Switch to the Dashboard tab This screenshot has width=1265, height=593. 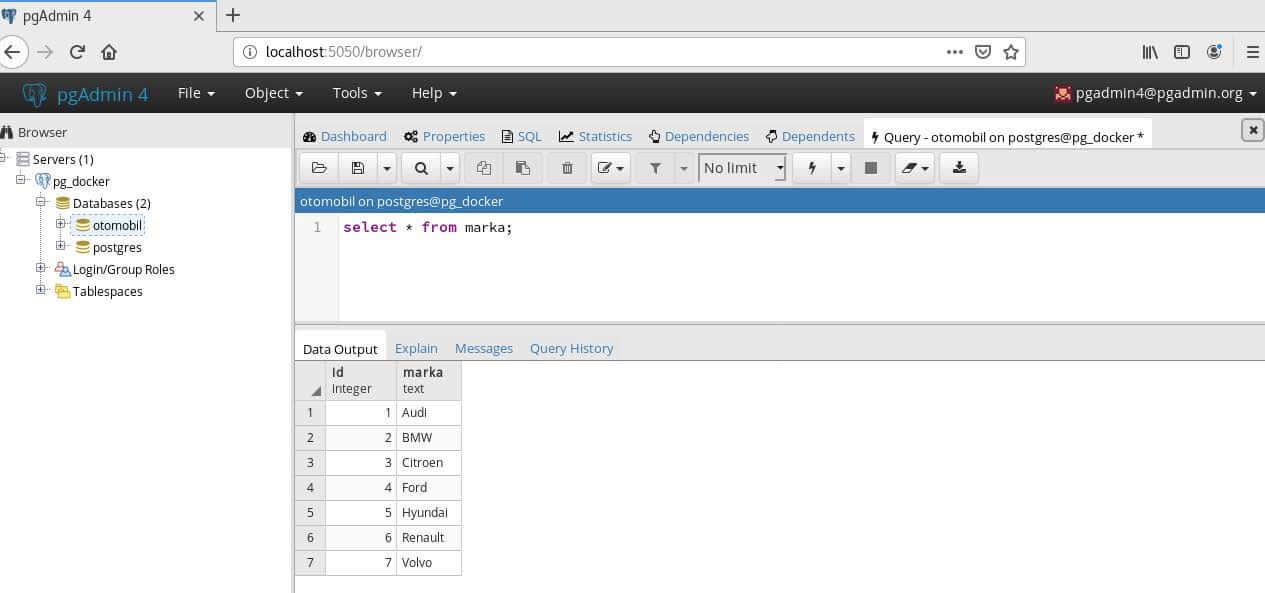tap(345, 136)
